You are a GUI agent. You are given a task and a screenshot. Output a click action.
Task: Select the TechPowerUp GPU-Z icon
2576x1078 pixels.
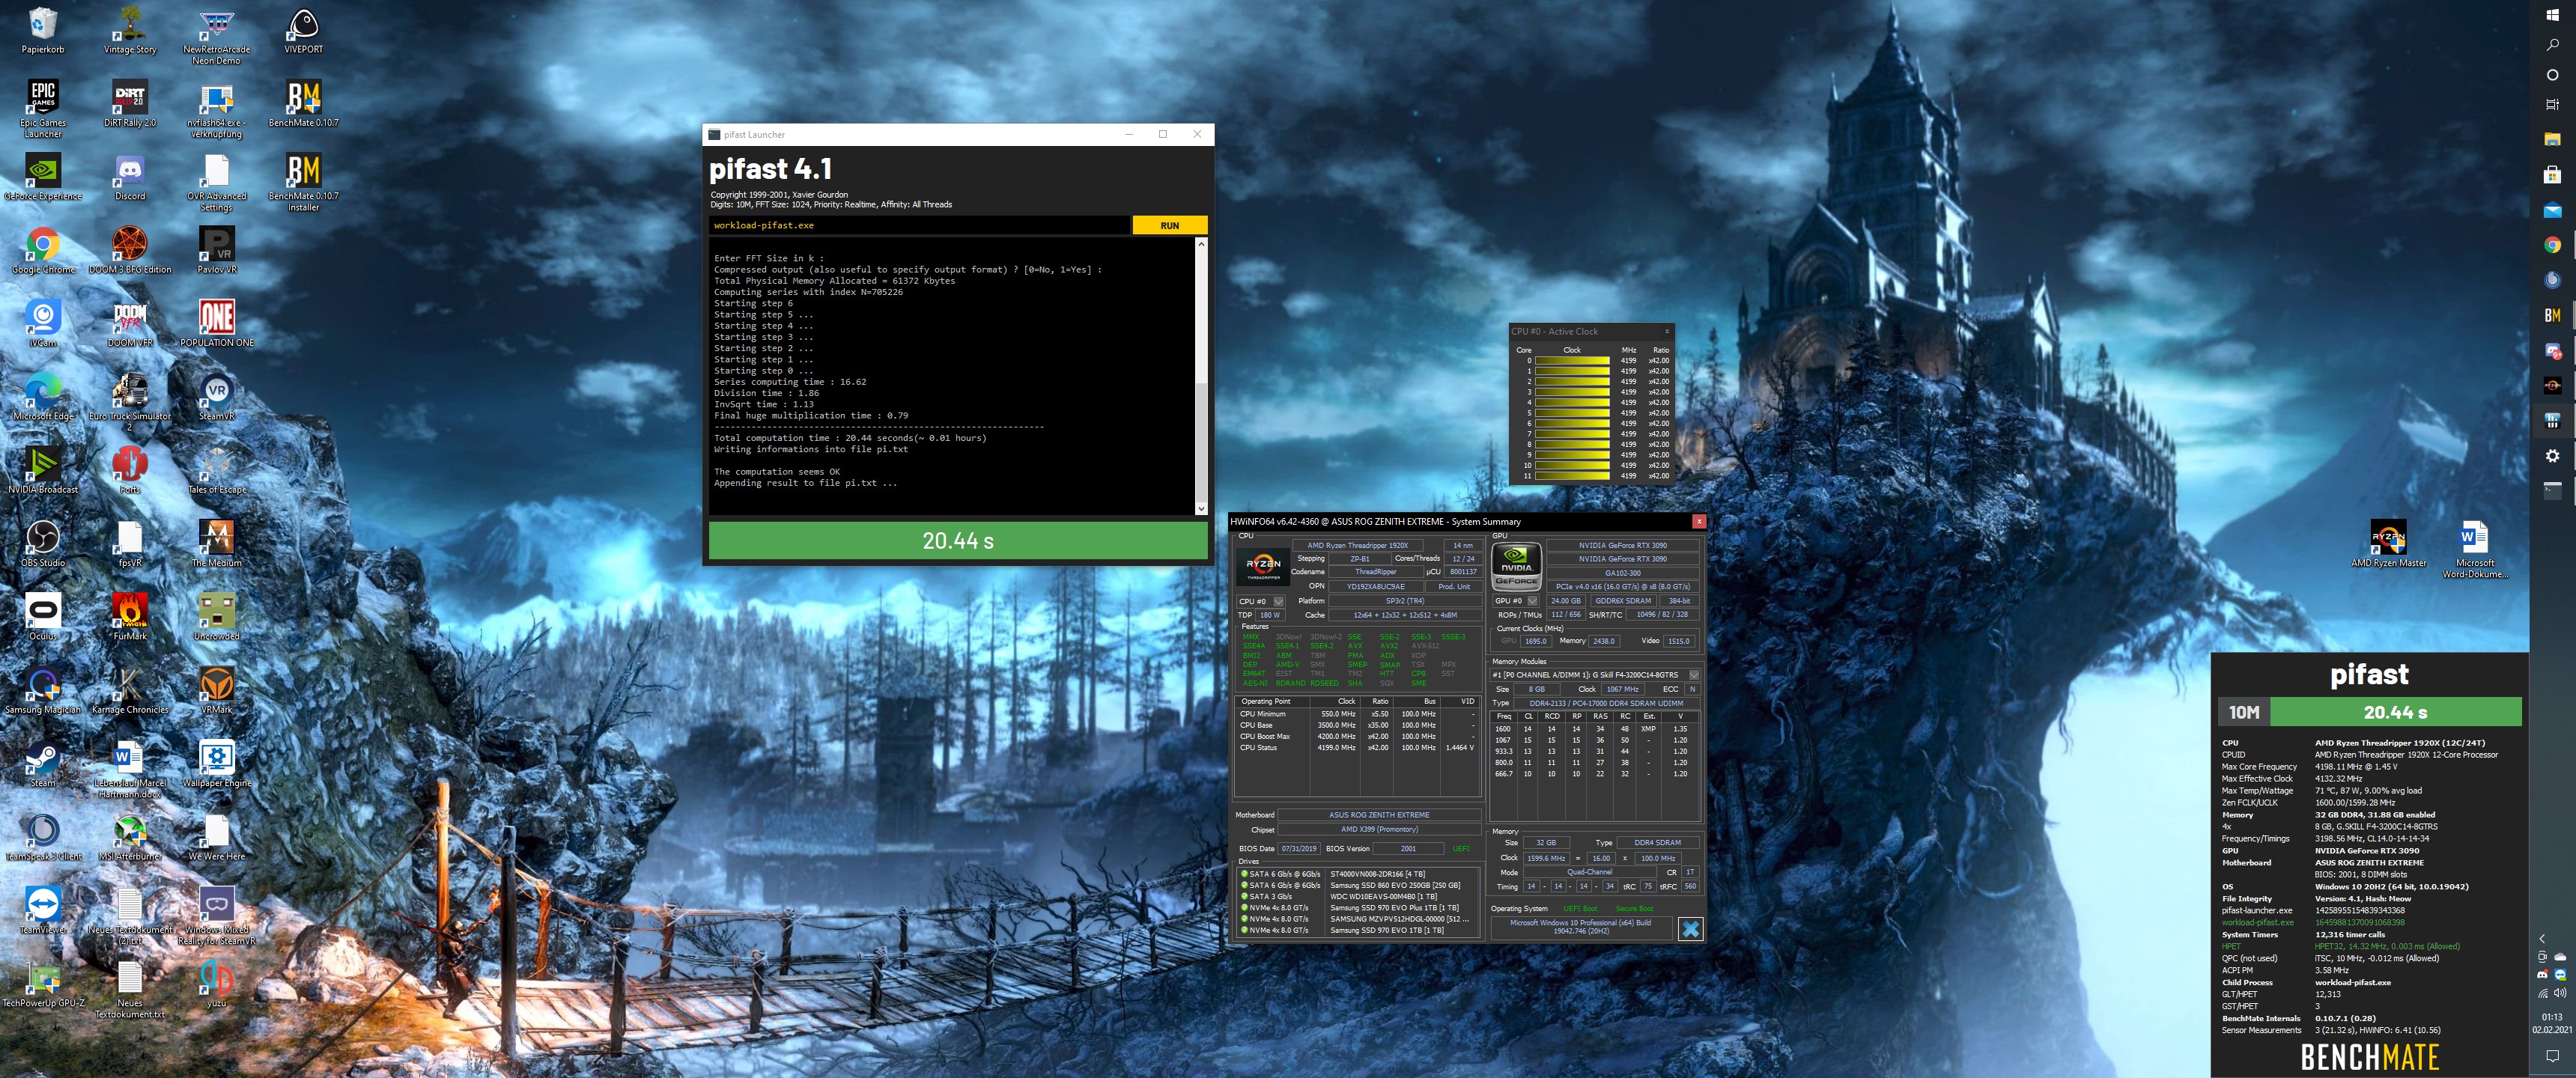click(x=43, y=983)
